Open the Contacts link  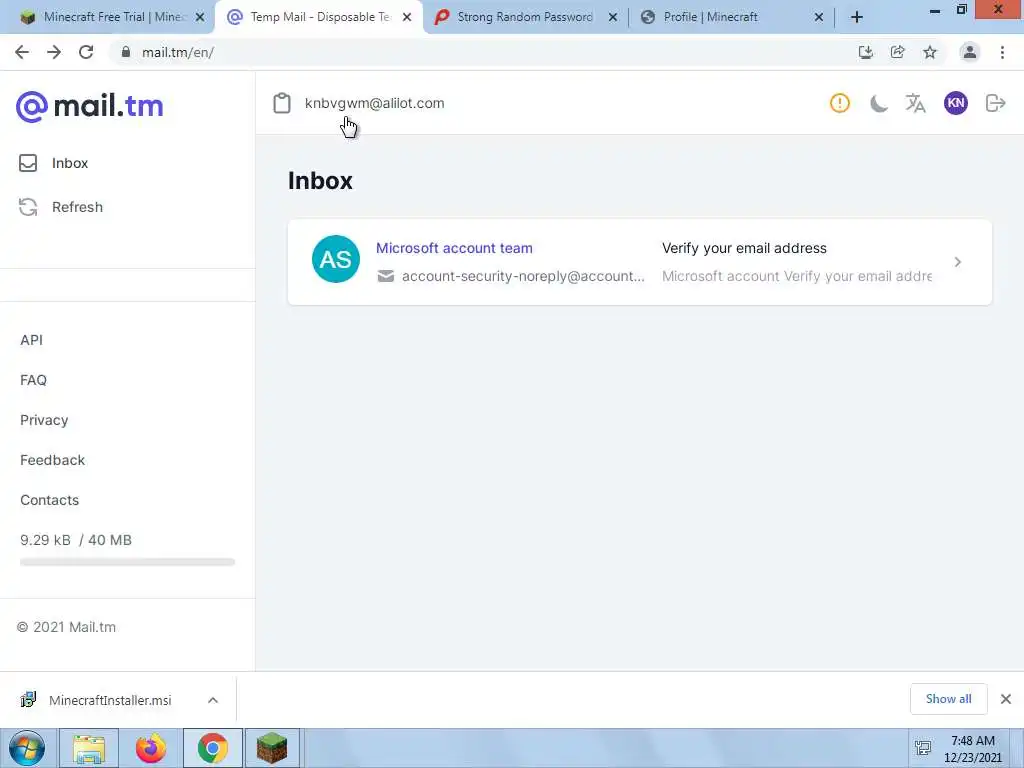50,500
